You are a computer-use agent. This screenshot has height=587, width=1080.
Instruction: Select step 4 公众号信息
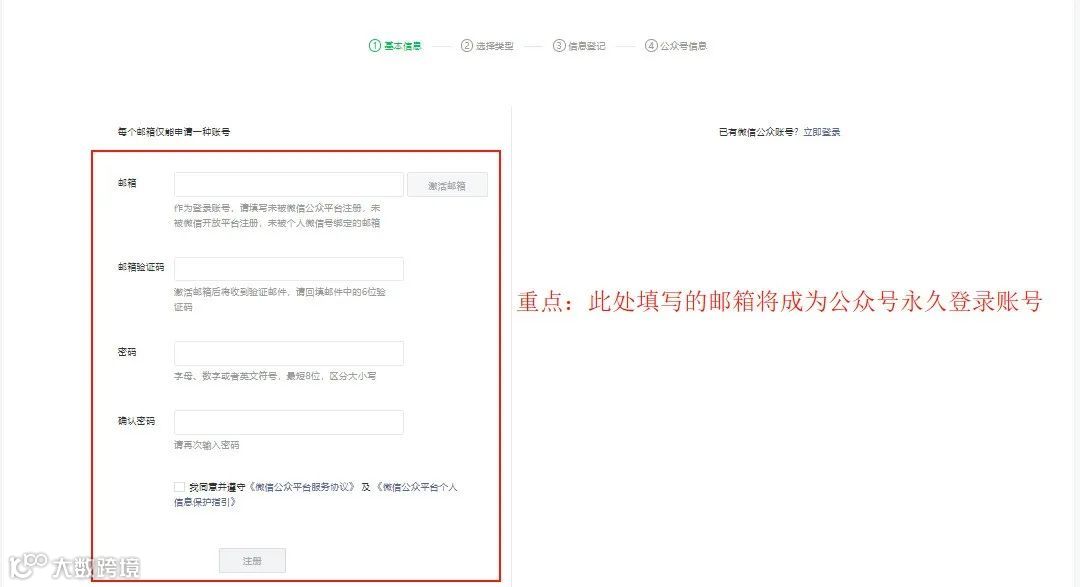coord(676,45)
